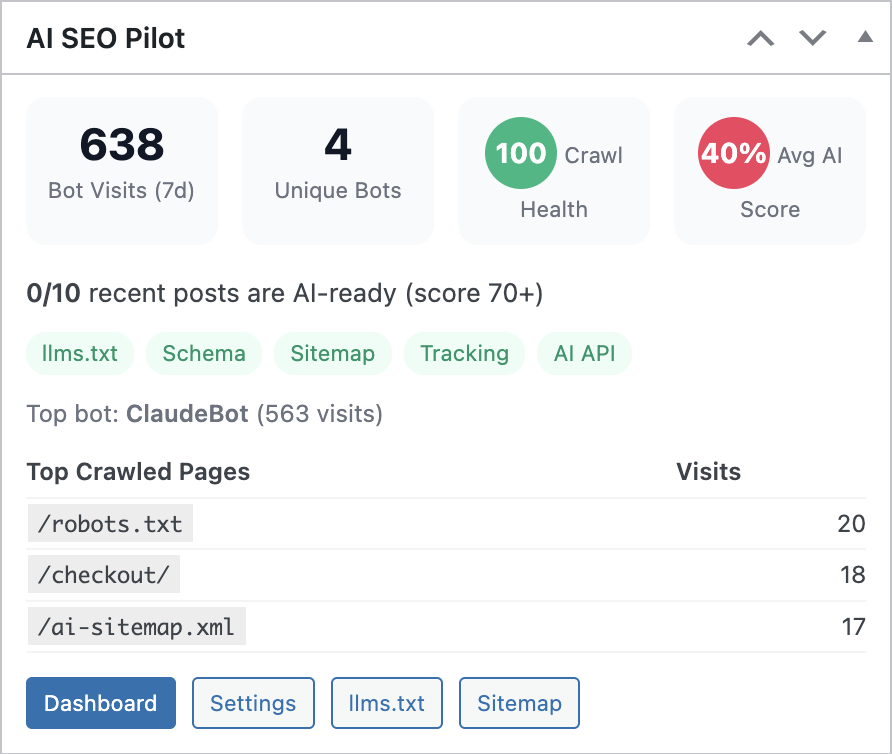Open the Dashboard button

[x=101, y=703]
